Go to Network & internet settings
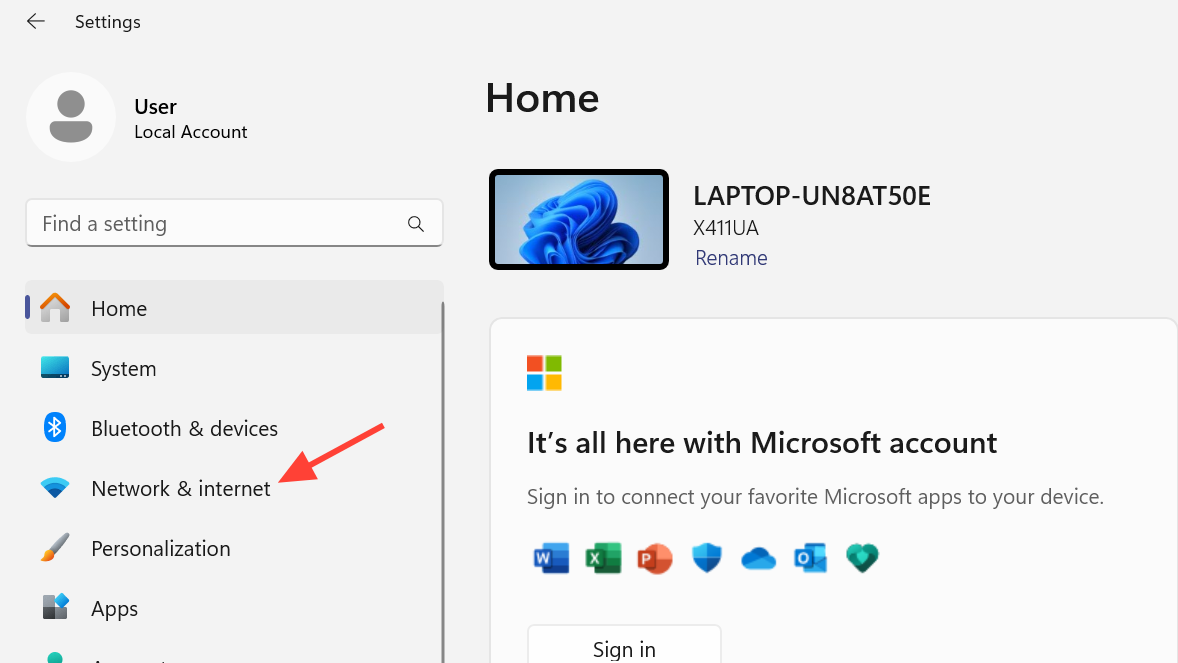The width and height of the screenshot is (1178, 663). coord(180,489)
